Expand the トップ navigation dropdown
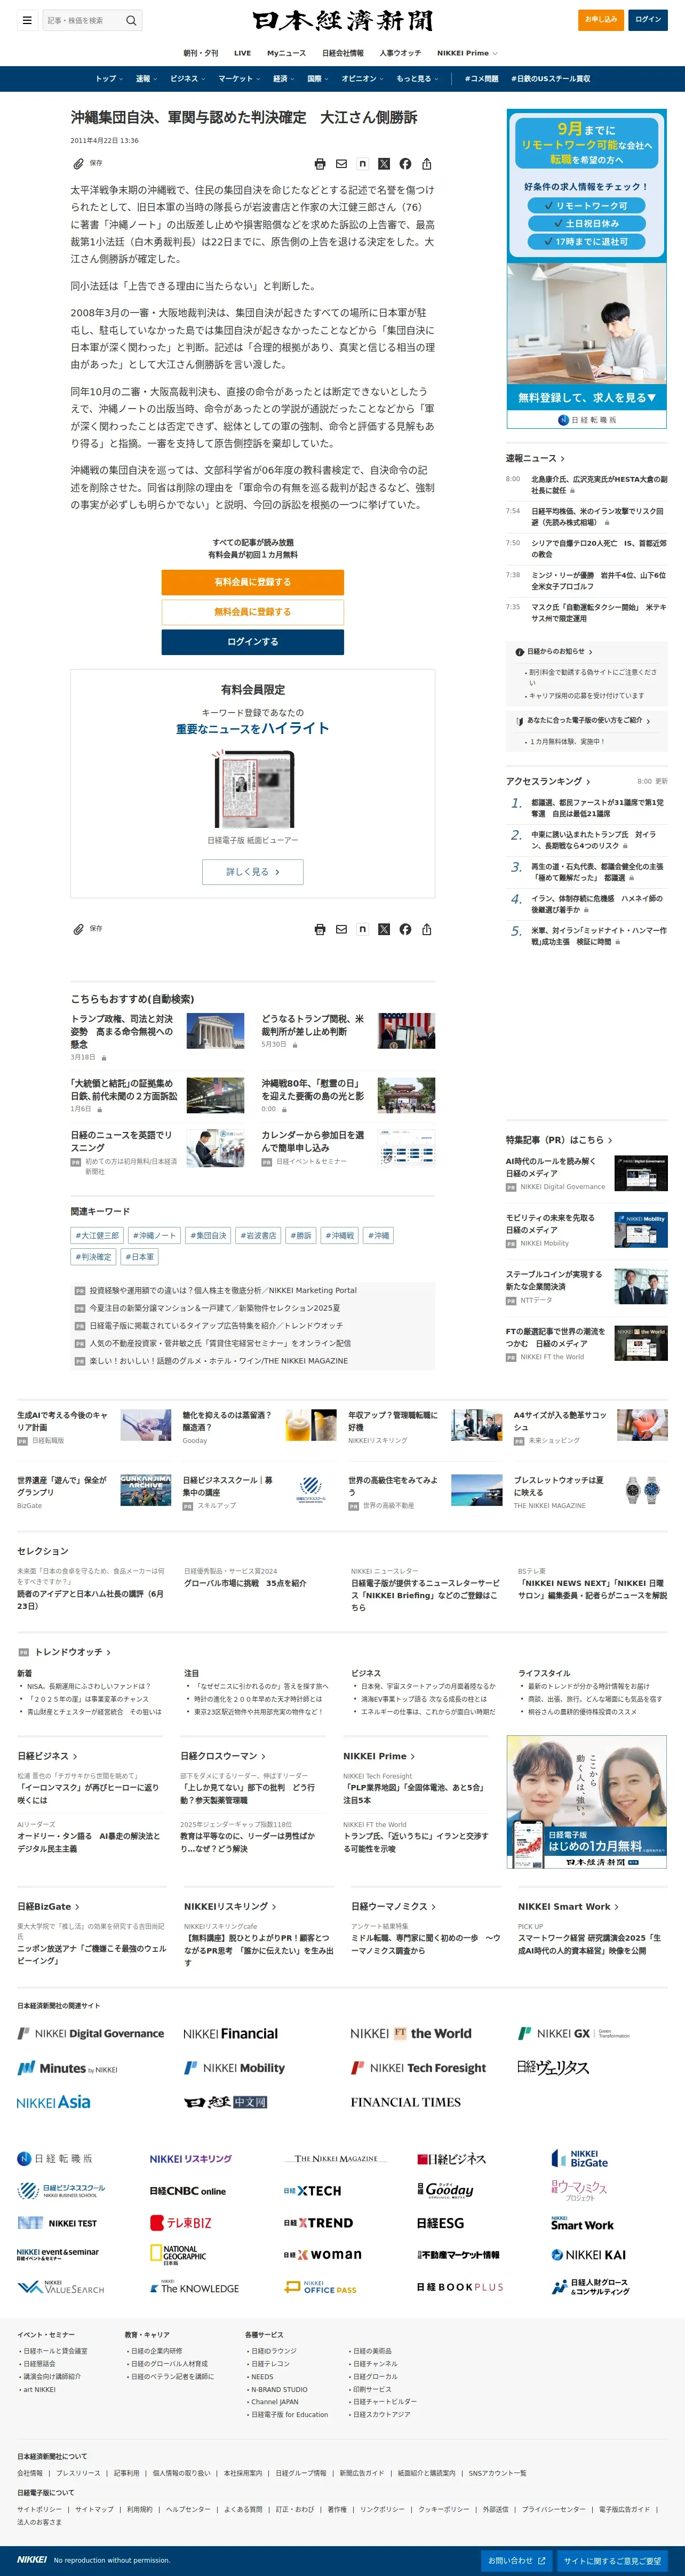Screen dimensions: 685x2576 [109, 78]
